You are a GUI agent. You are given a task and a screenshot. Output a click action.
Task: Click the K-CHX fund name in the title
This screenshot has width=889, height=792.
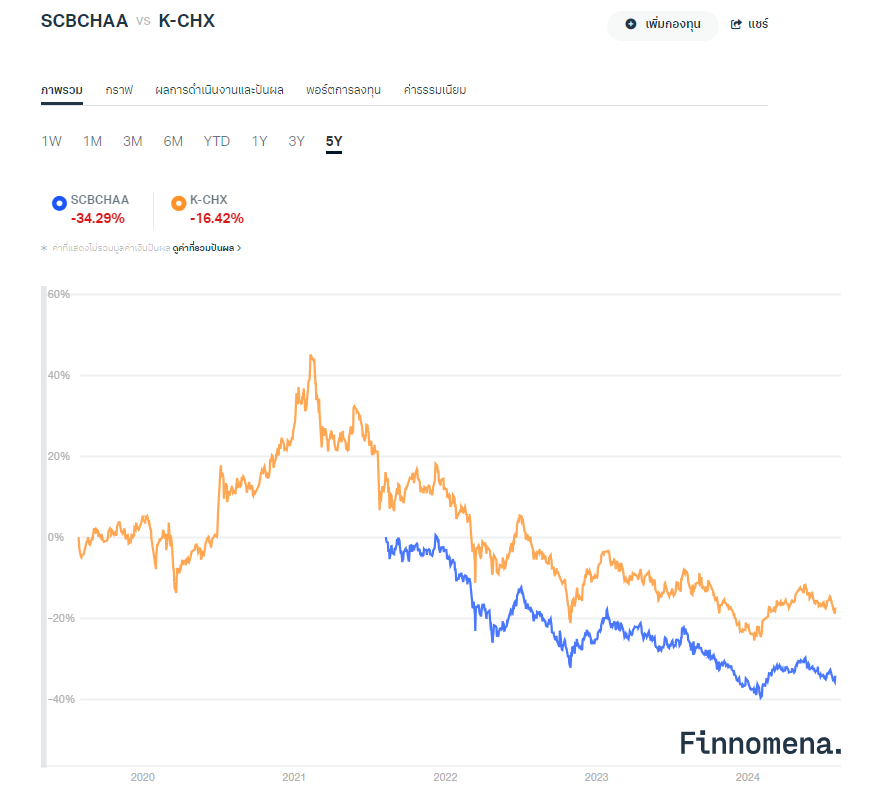[187, 21]
